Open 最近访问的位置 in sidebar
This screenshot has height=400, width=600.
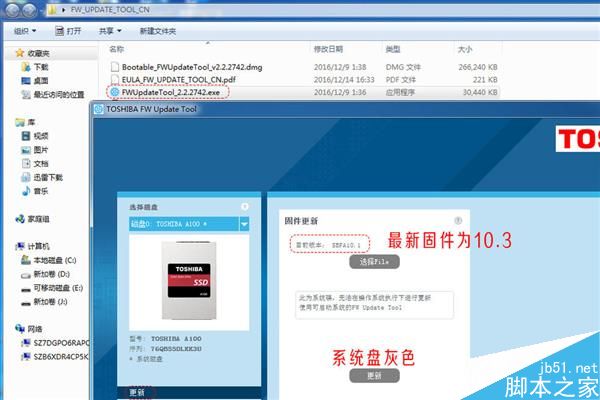click(x=53, y=94)
